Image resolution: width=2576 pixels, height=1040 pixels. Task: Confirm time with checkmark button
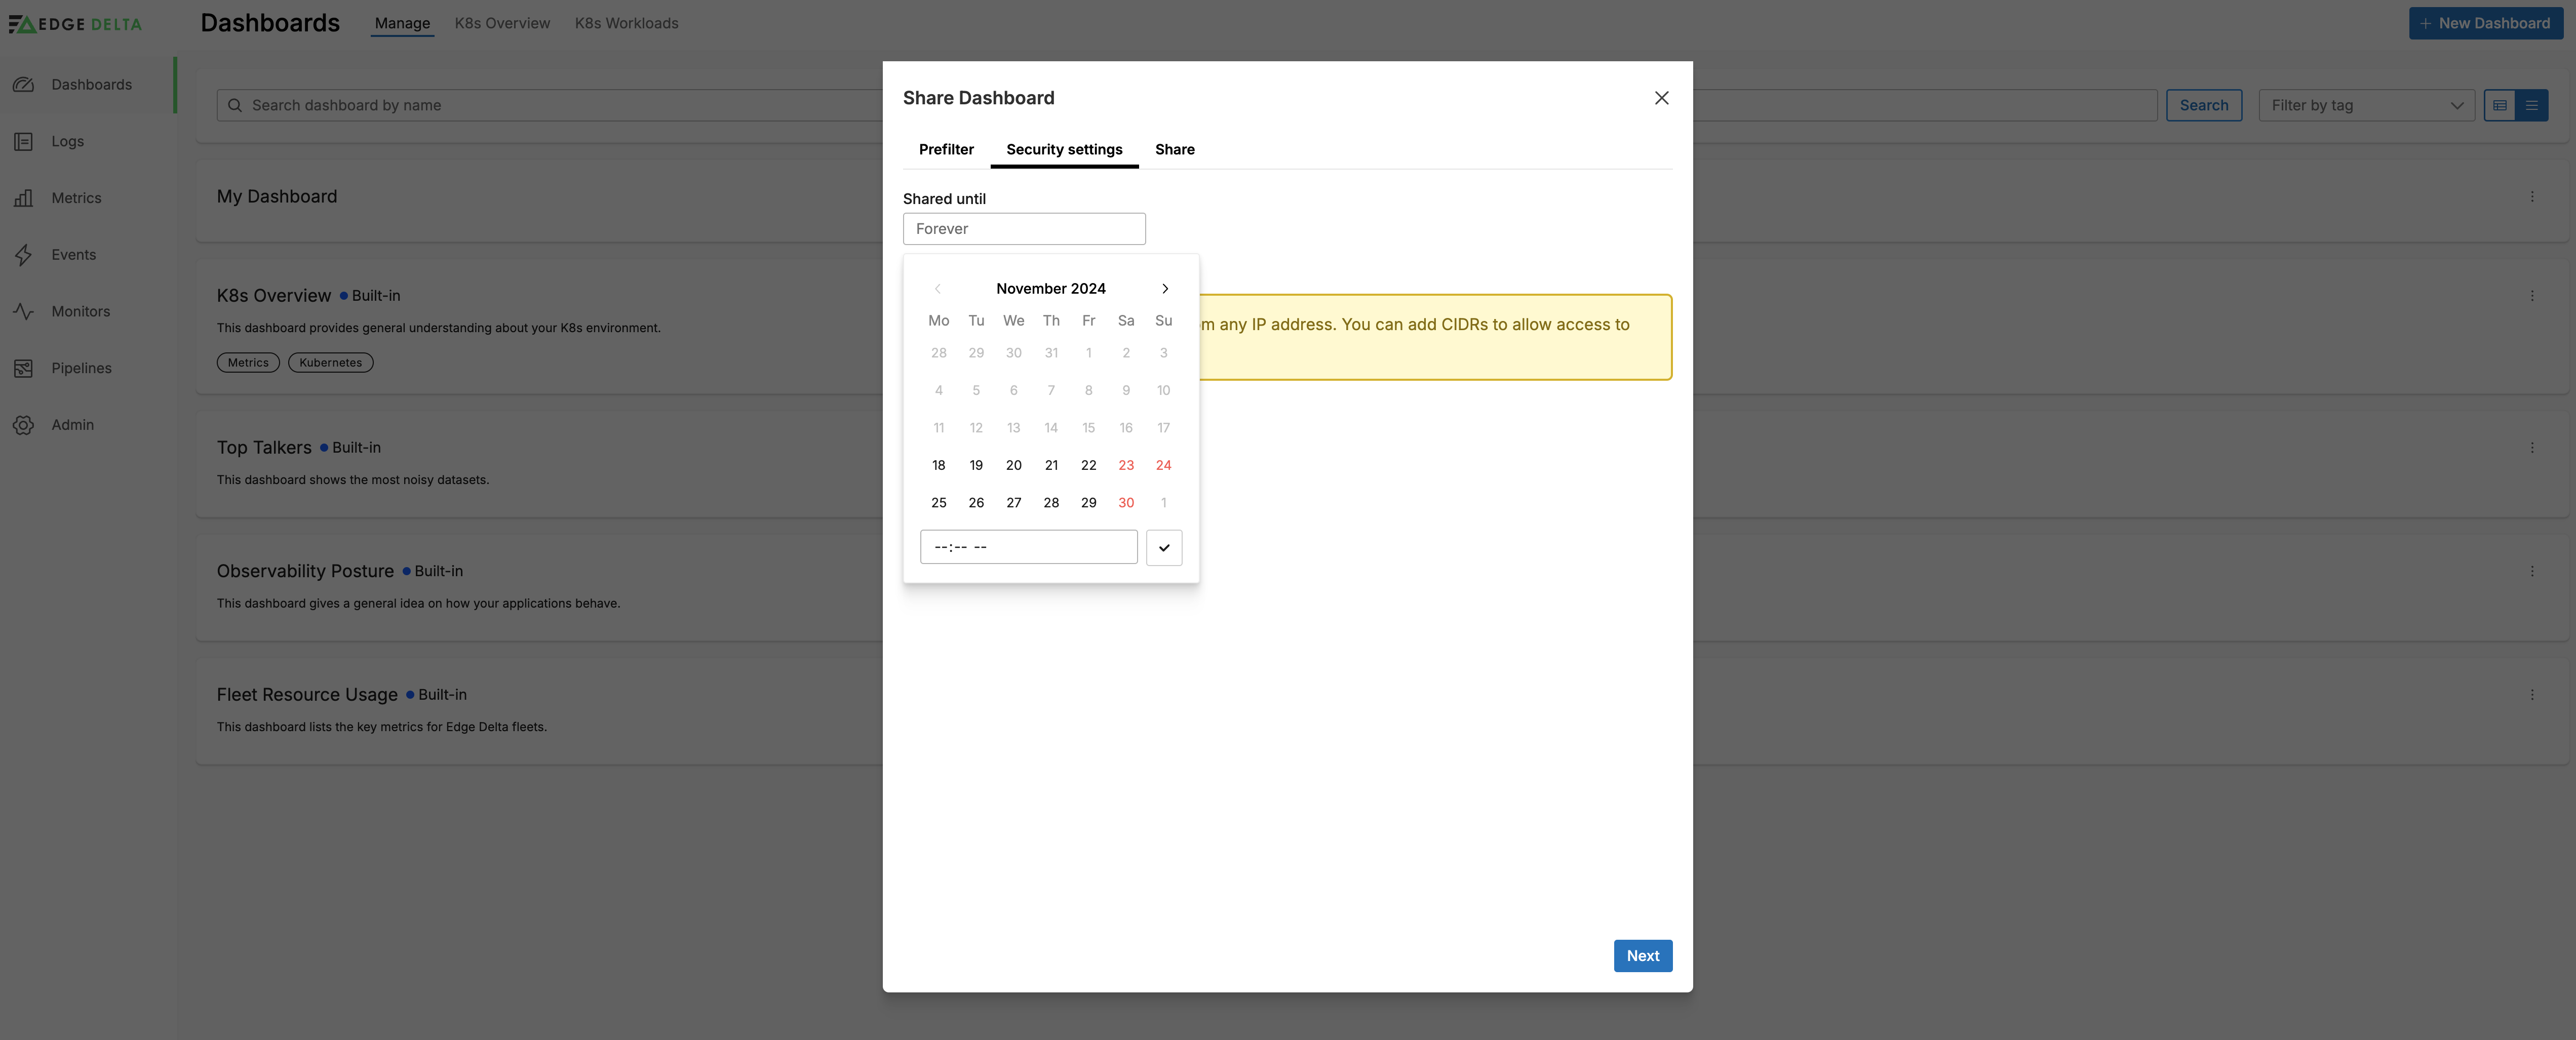[x=1164, y=547]
